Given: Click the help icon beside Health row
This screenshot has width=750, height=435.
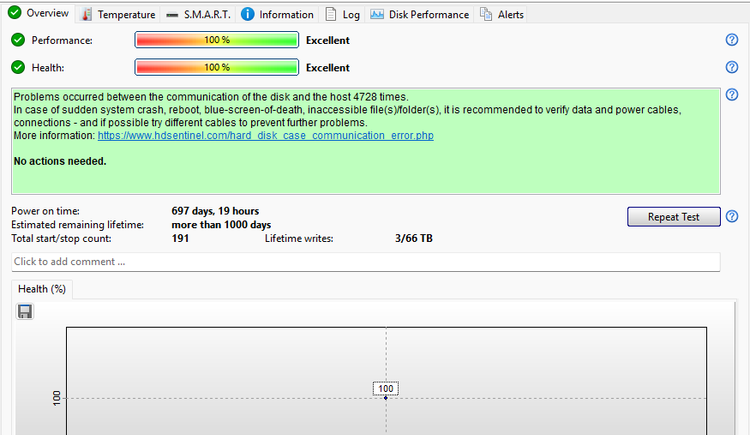Looking at the screenshot, I should pos(731,67).
